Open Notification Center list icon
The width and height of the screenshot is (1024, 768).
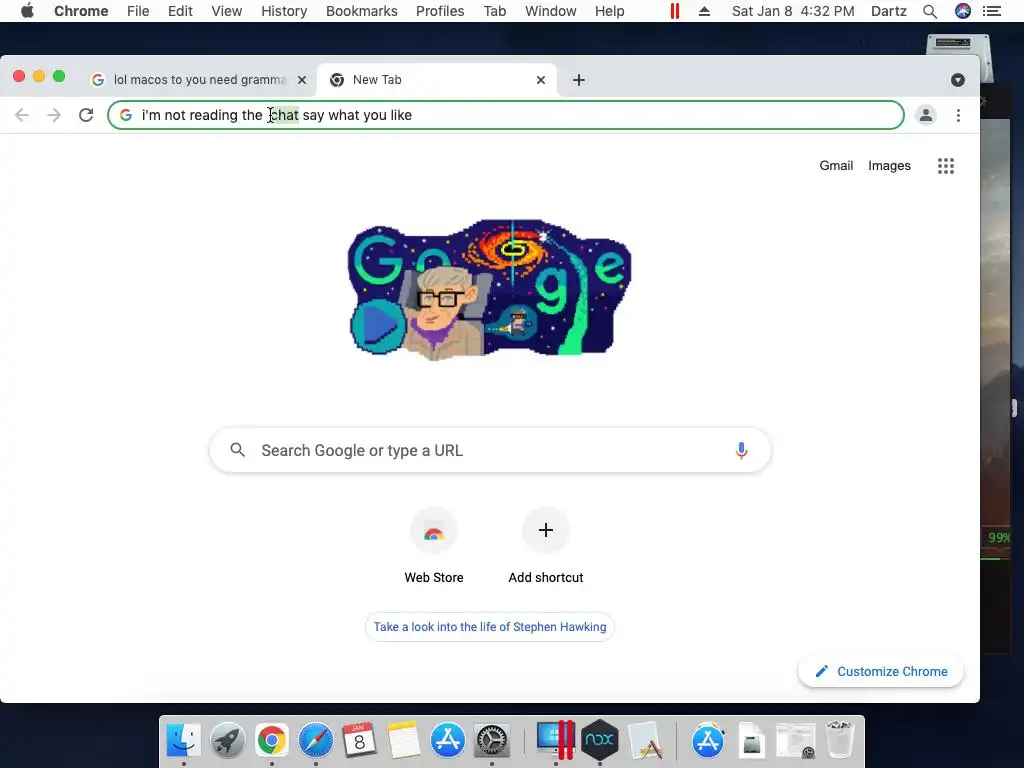point(992,11)
